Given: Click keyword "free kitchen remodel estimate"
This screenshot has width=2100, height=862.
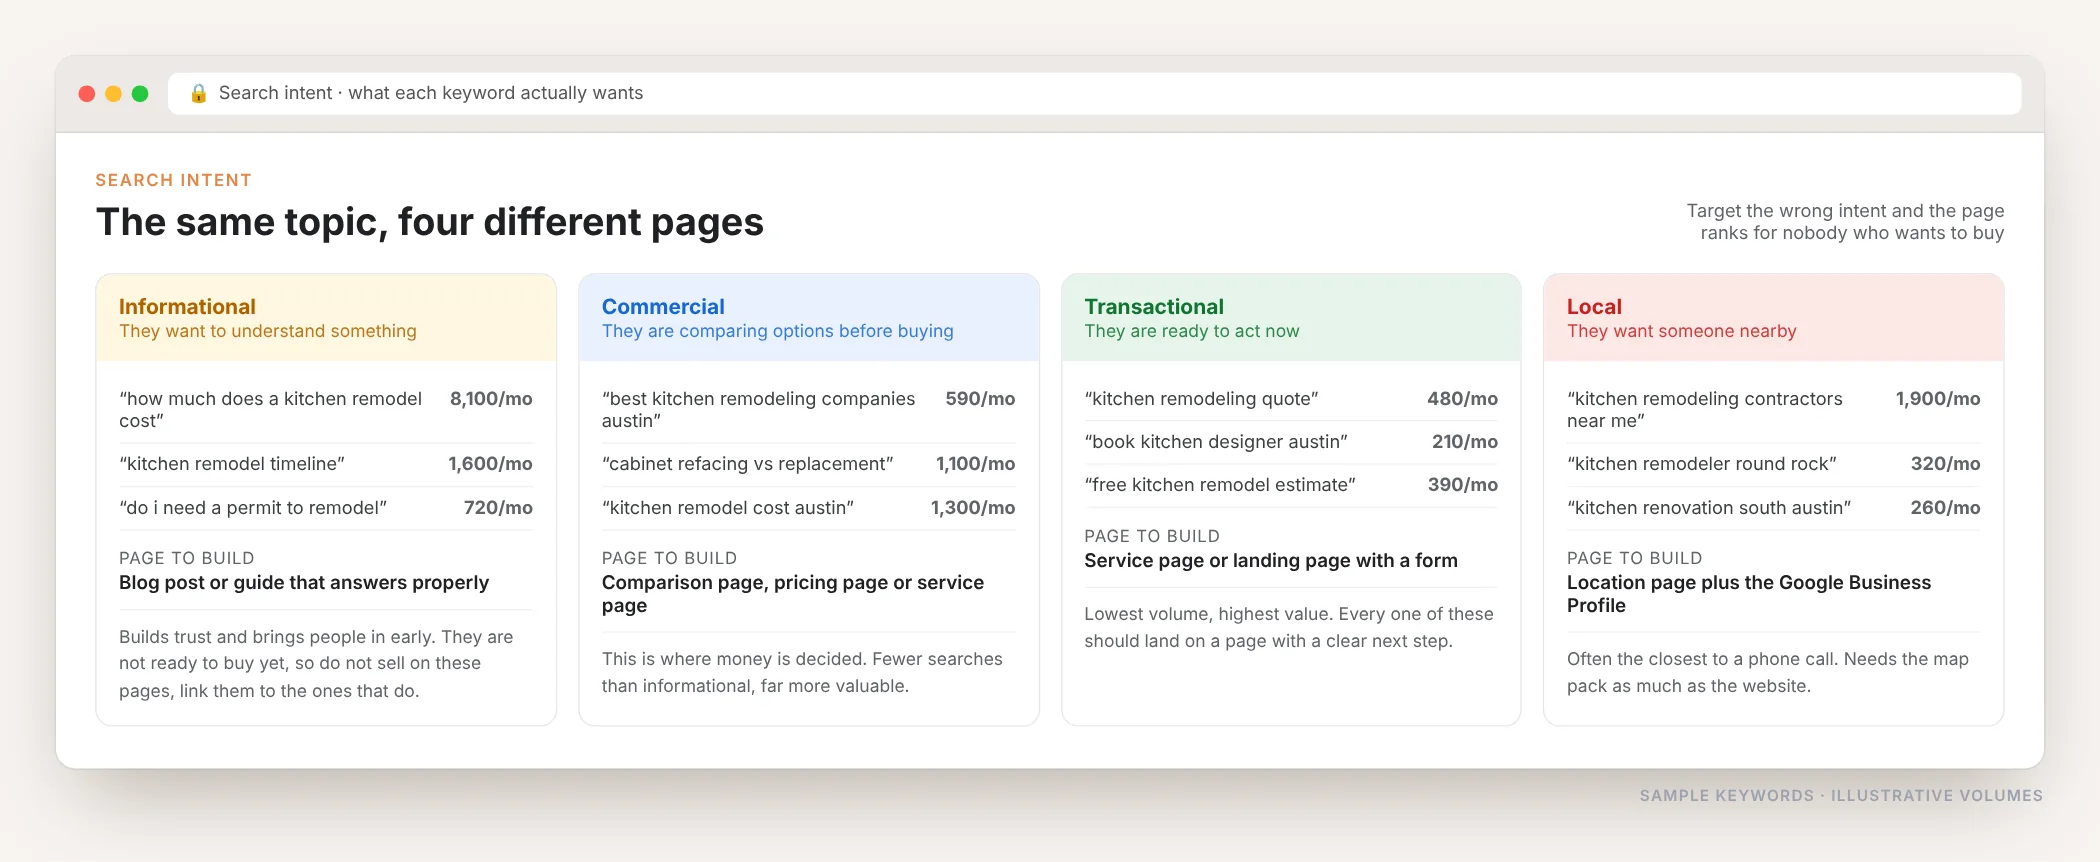Looking at the screenshot, I should pos(1220,484).
